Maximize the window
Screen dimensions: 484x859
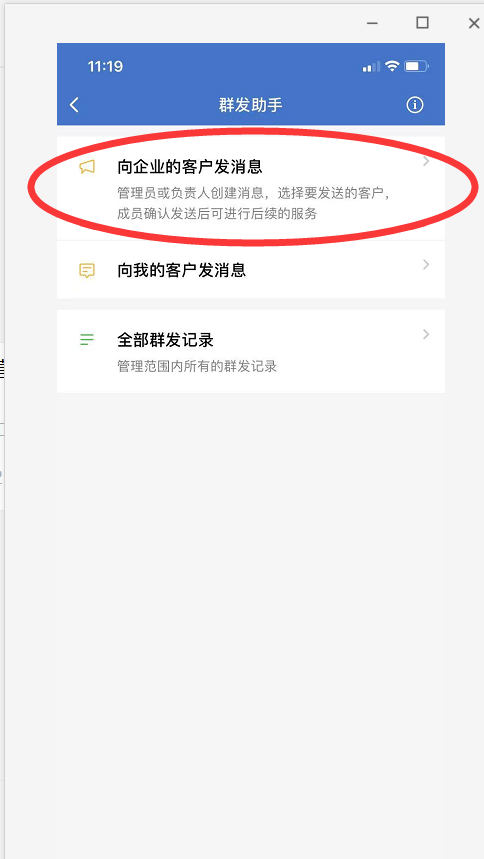pos(422,22)
